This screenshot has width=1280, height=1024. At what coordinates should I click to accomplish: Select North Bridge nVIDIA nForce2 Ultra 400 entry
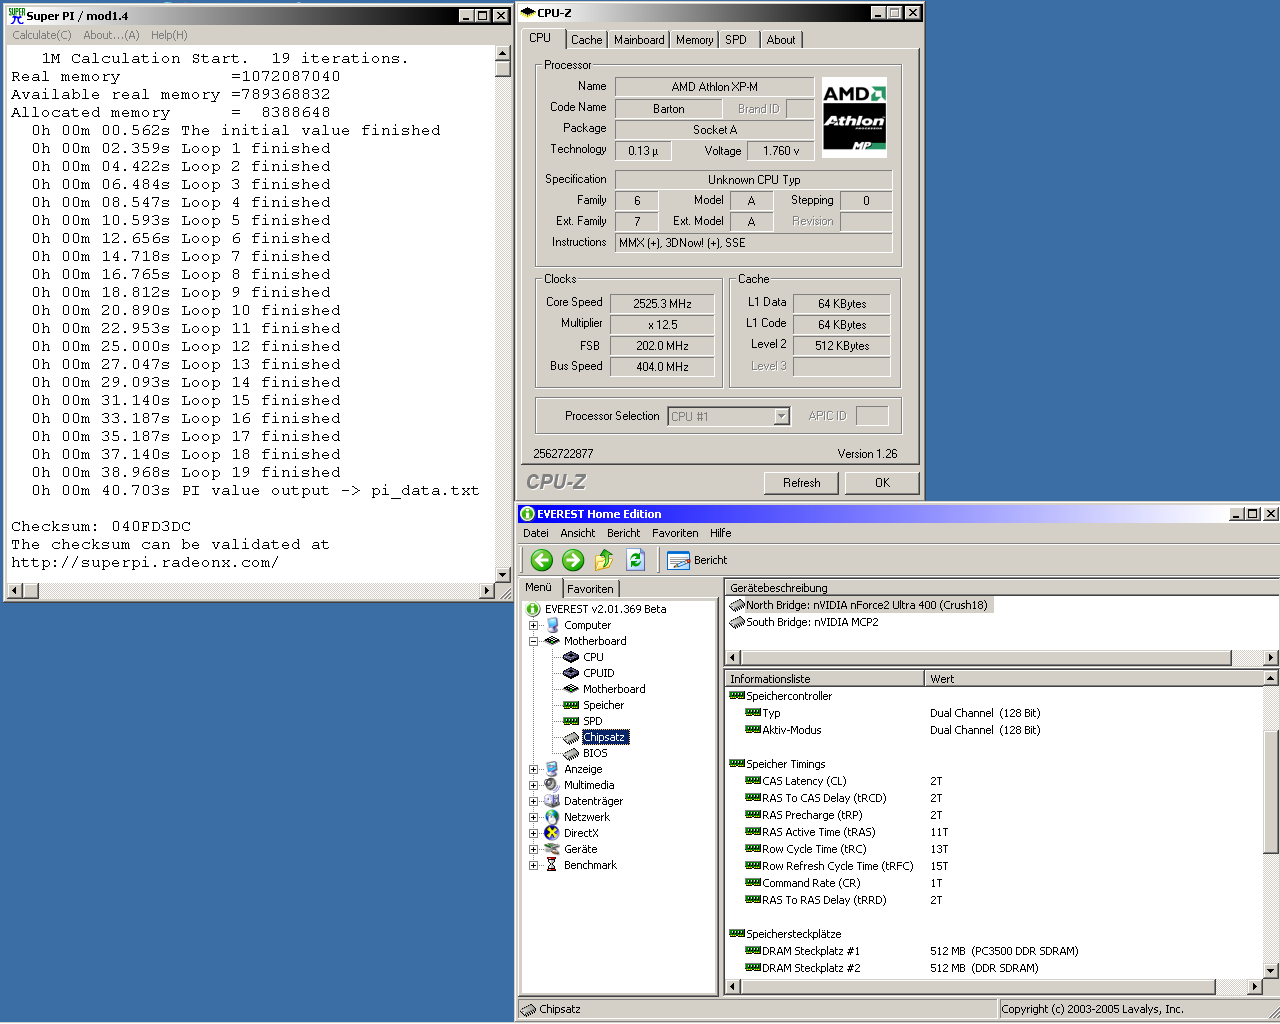(860, 605)
